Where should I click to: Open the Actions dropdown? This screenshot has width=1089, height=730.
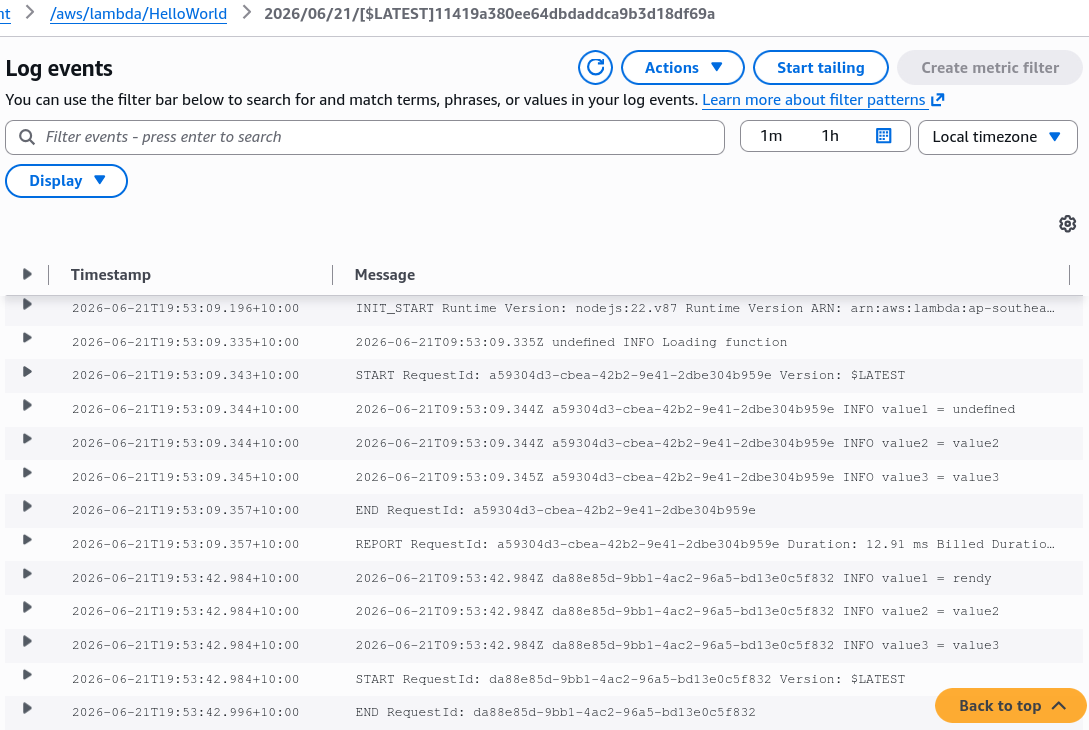[x=683, y=67]
